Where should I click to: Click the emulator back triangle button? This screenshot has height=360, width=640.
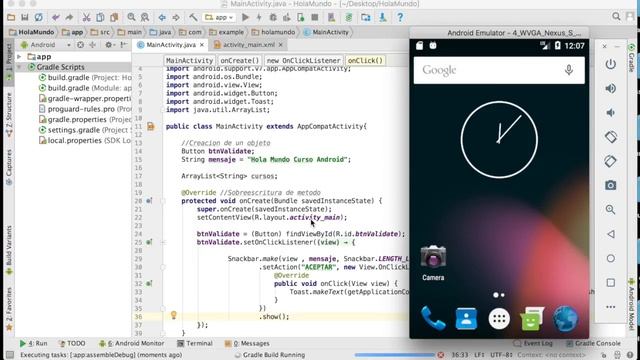(x=611, y=234)
